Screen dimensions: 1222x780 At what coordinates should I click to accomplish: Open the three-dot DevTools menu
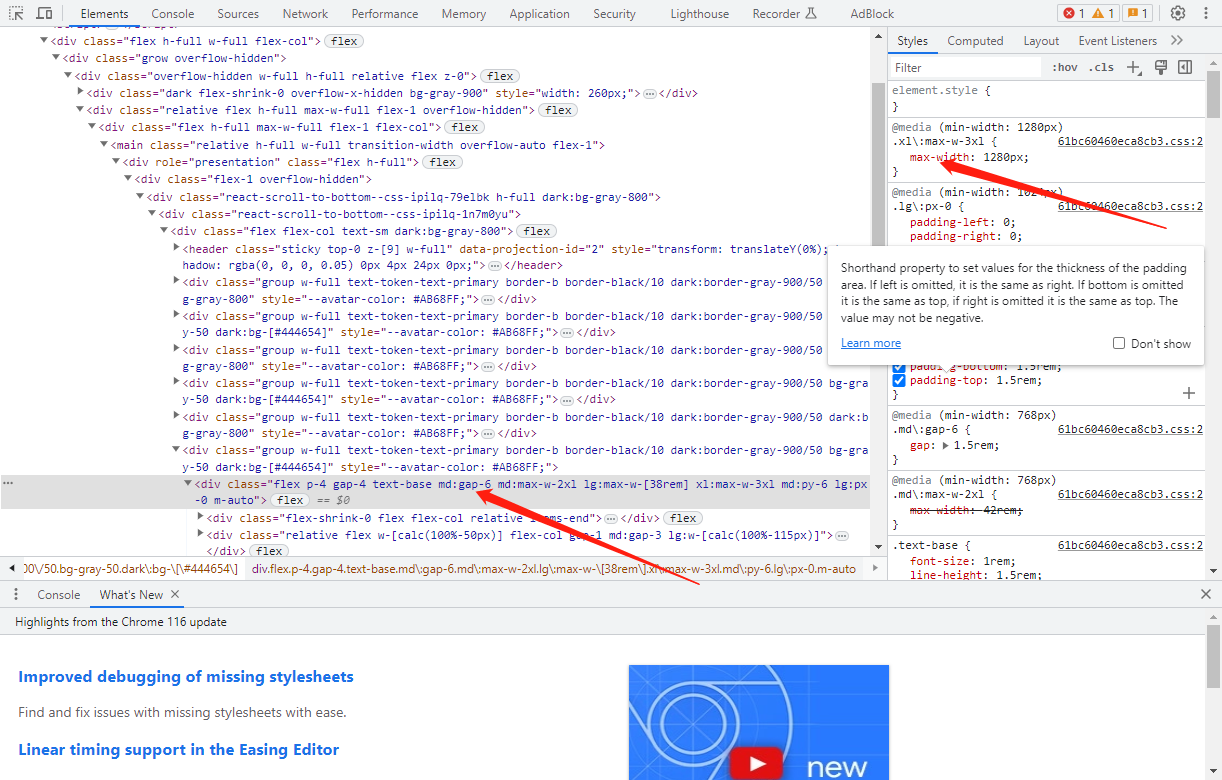point(1207,13)
